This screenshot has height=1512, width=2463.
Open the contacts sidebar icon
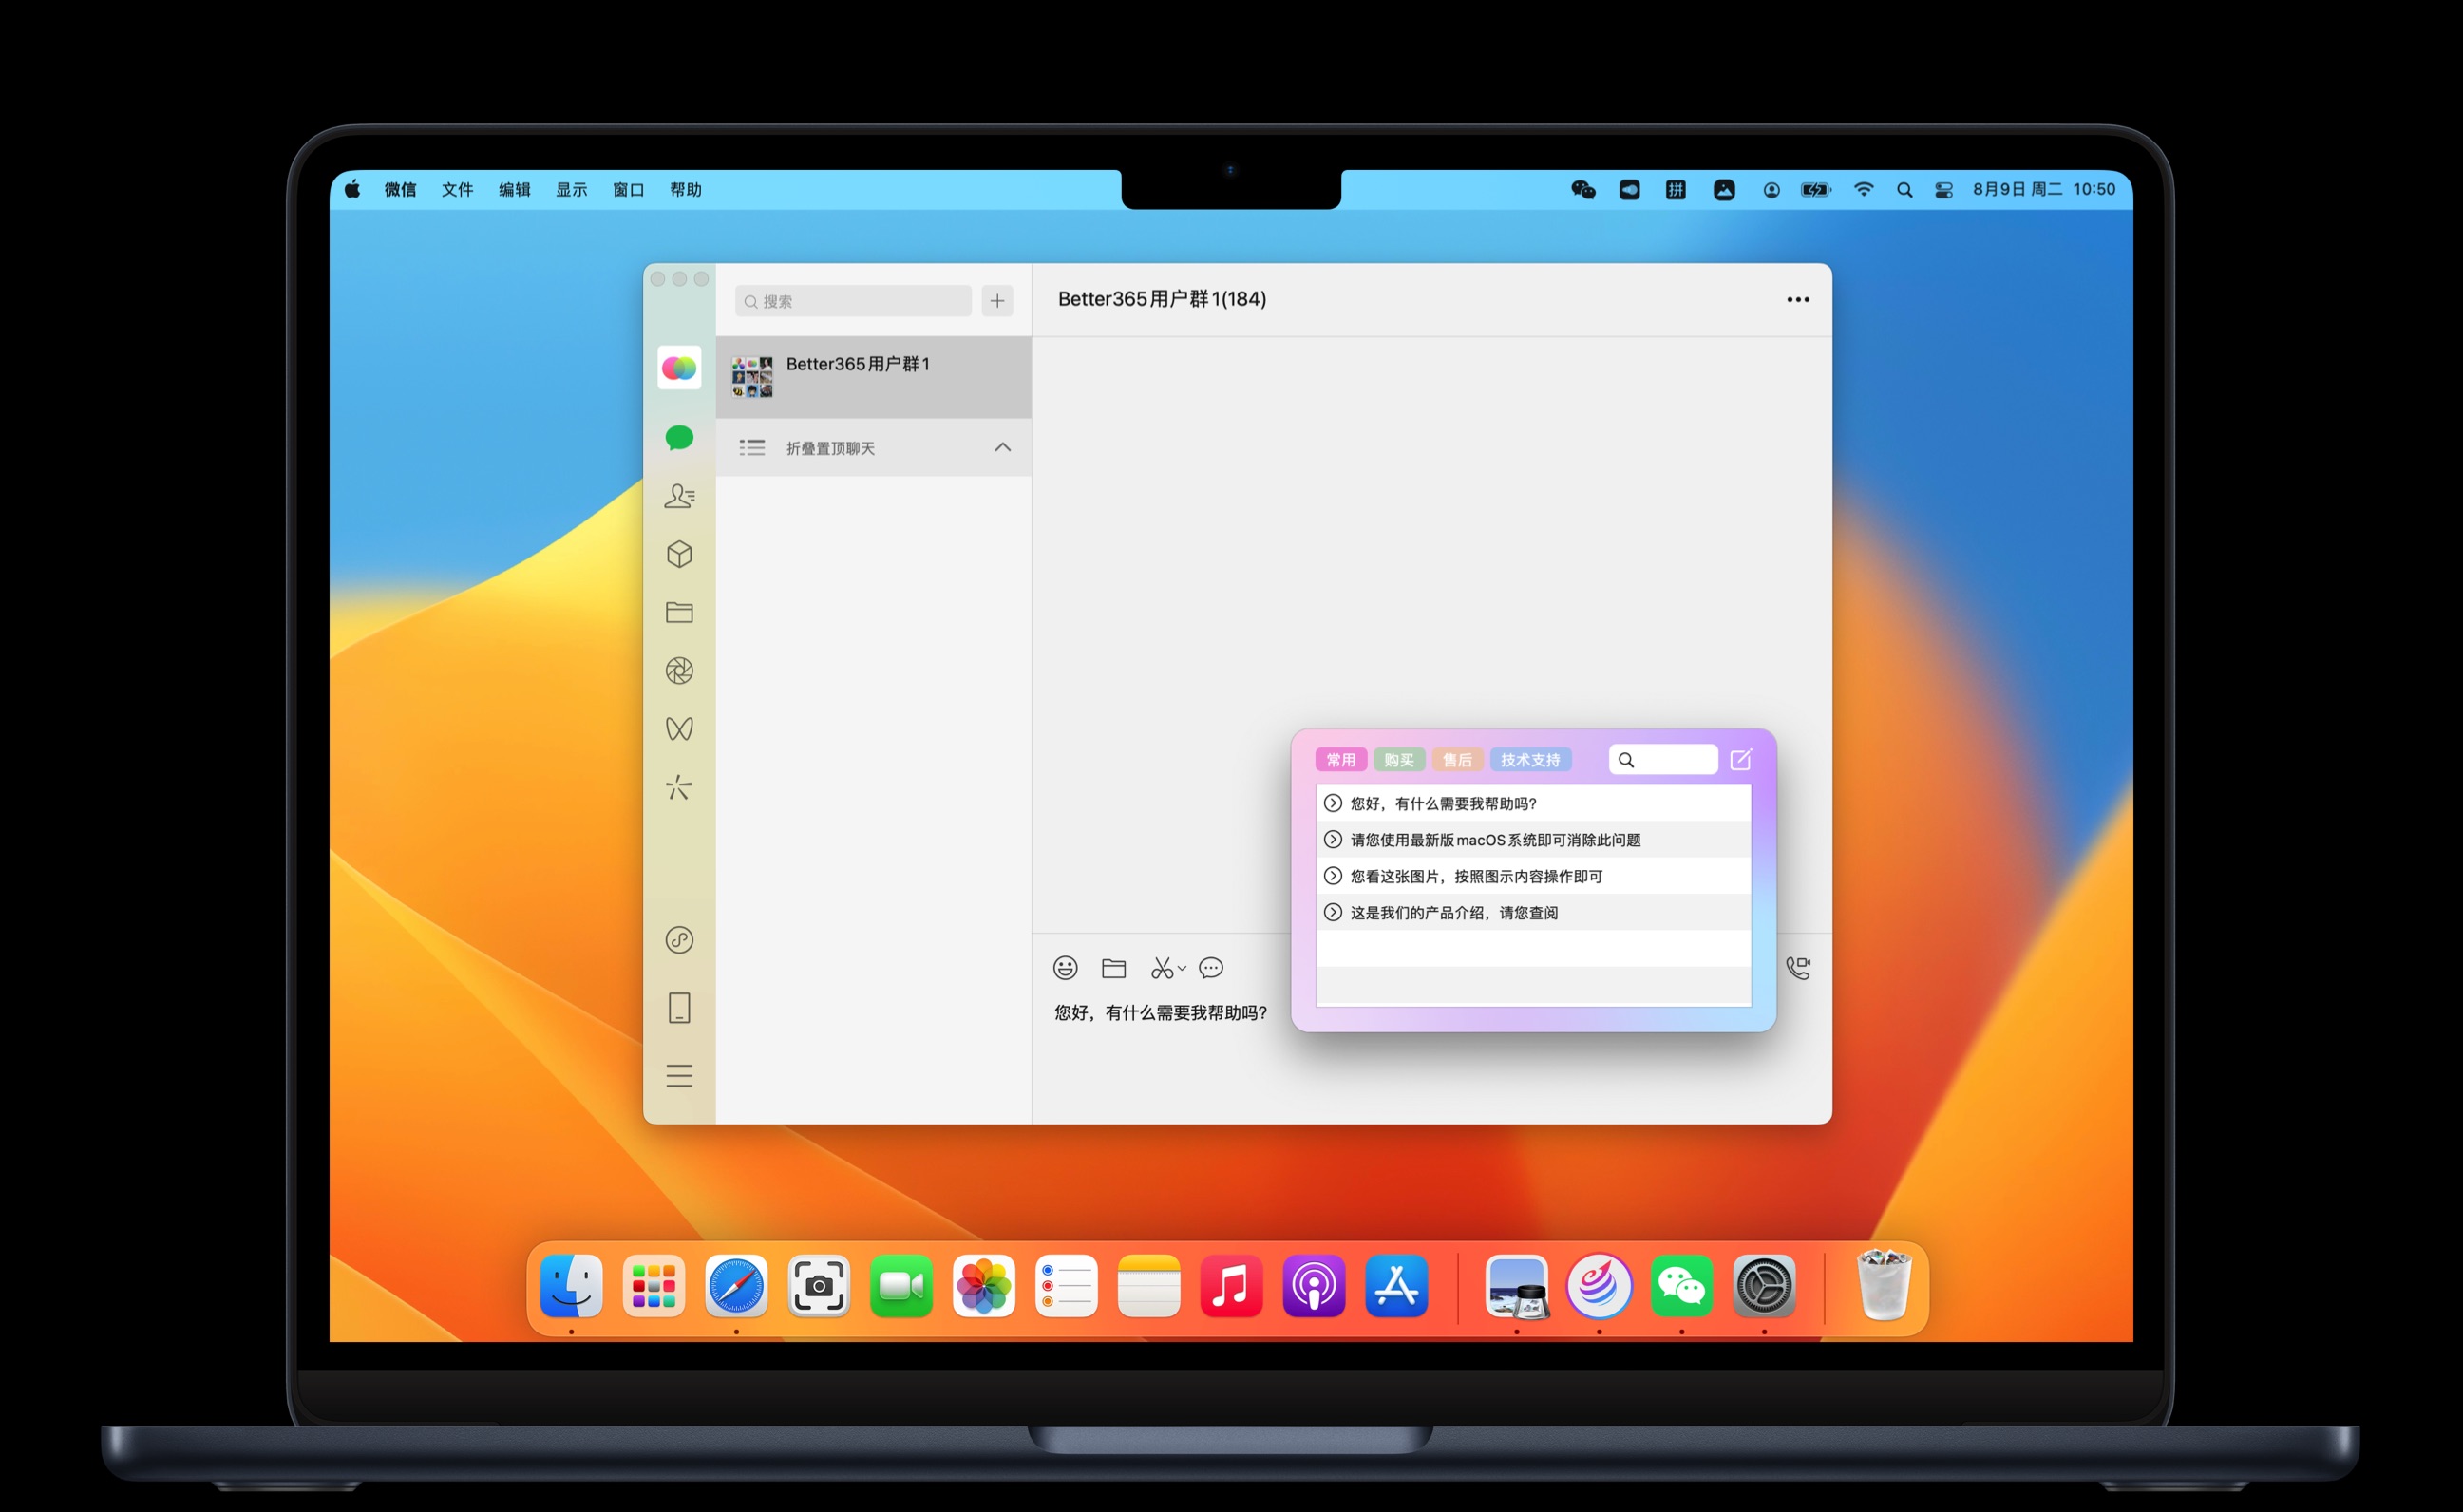coord(679,496)
